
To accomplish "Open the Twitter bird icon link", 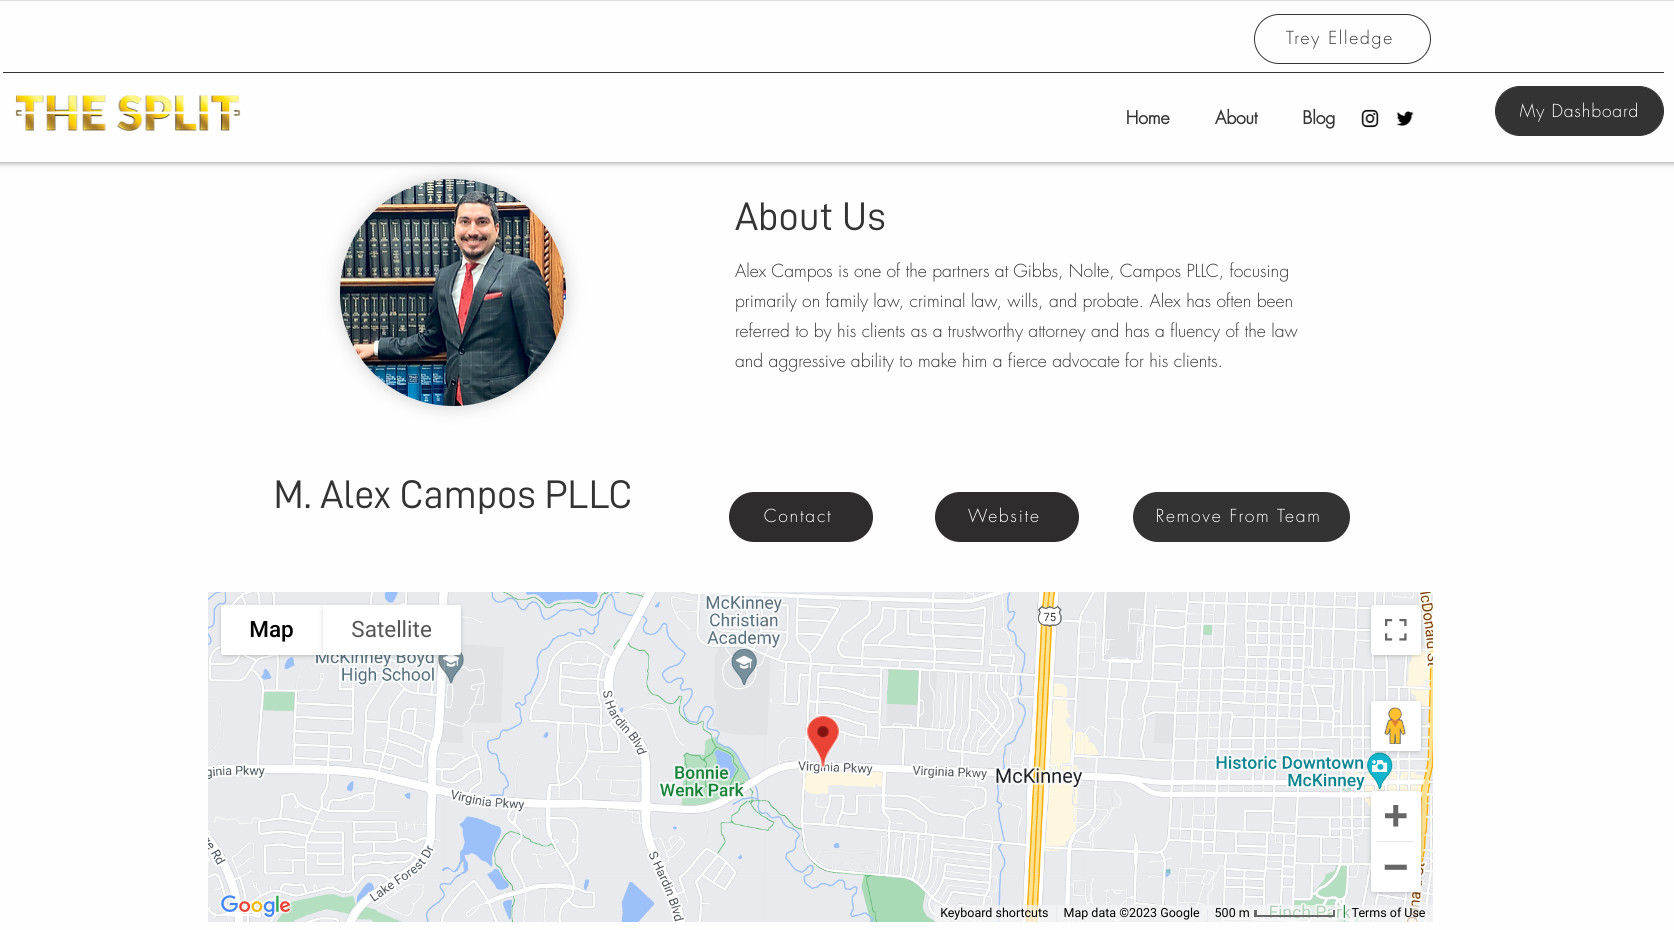I will pyautogui.click(x=1405, y=119).
